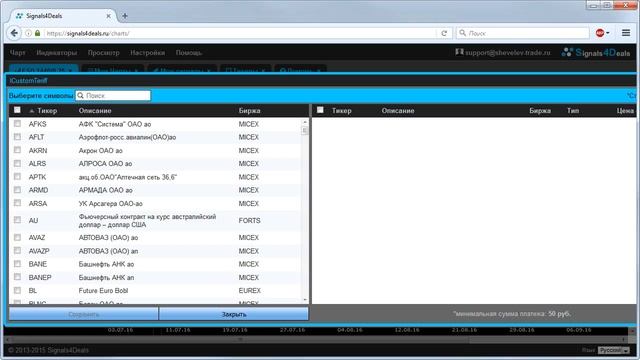Open the Настройки menu
Screen dimensions: 640x360
pos(148,53)
